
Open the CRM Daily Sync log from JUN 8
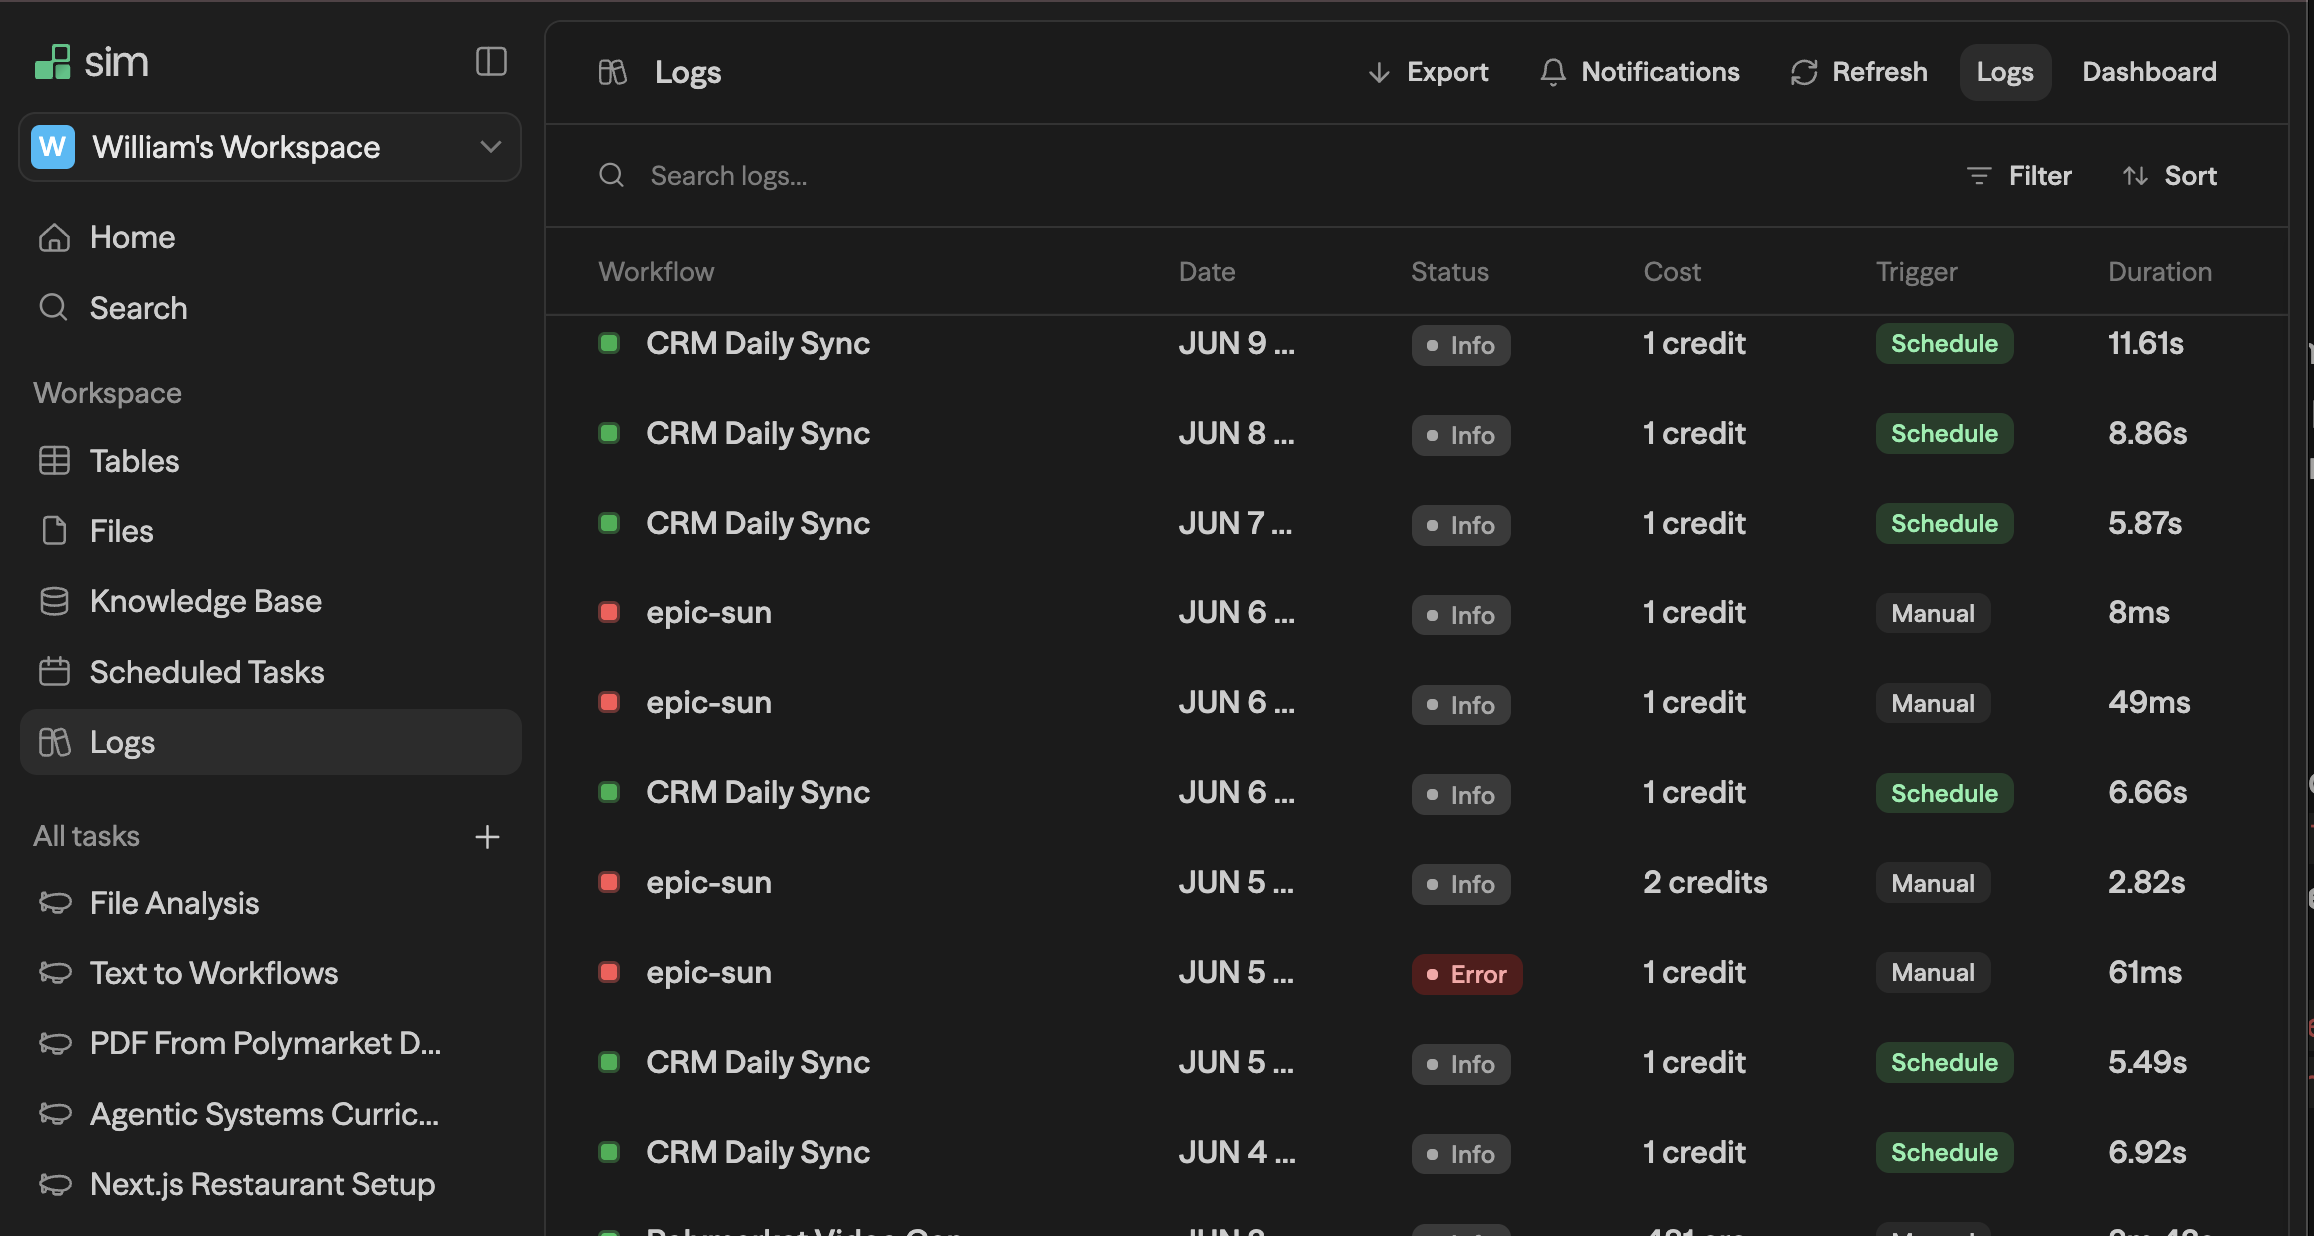(x=1416, y=433)
